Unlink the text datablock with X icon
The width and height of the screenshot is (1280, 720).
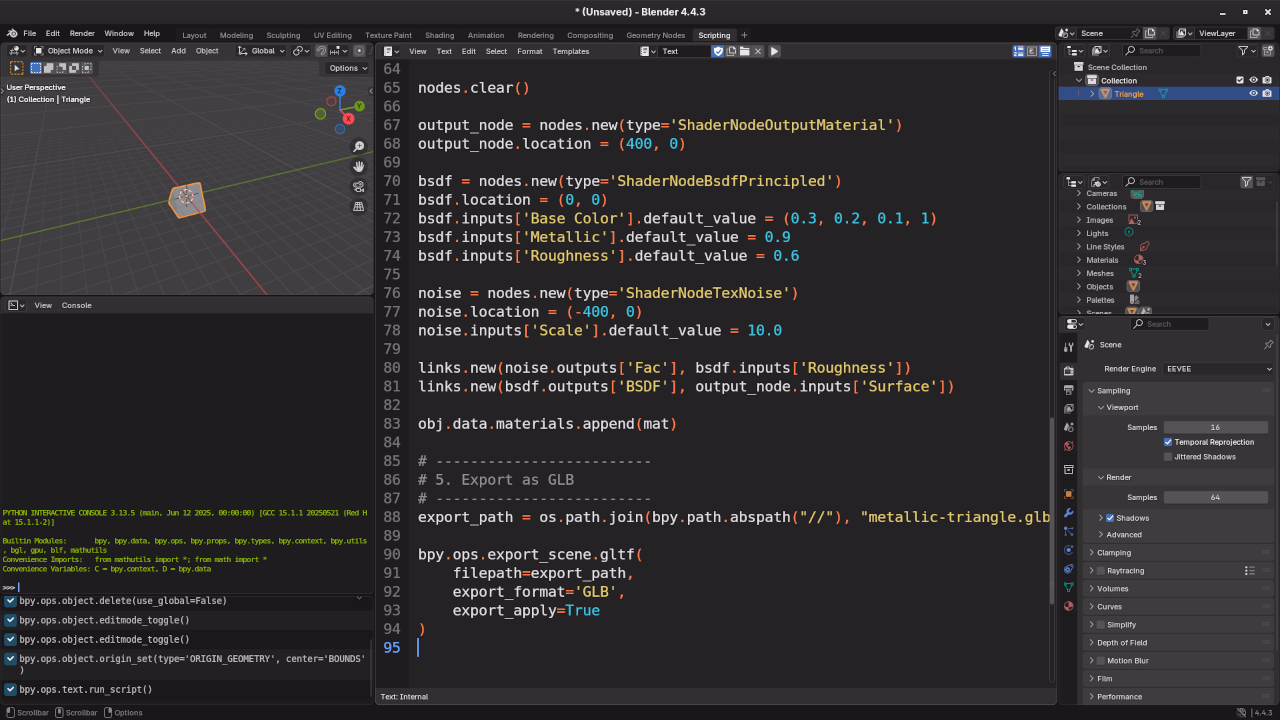[758, 51]
